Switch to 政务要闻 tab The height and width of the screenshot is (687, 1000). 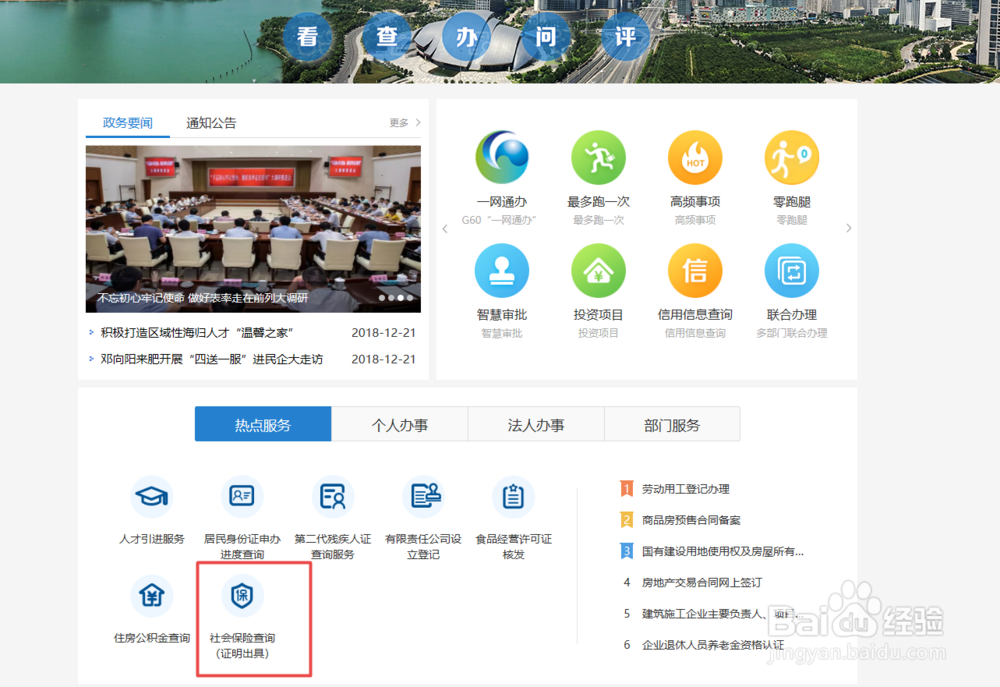pyautogui.click(x=128, y=122)
